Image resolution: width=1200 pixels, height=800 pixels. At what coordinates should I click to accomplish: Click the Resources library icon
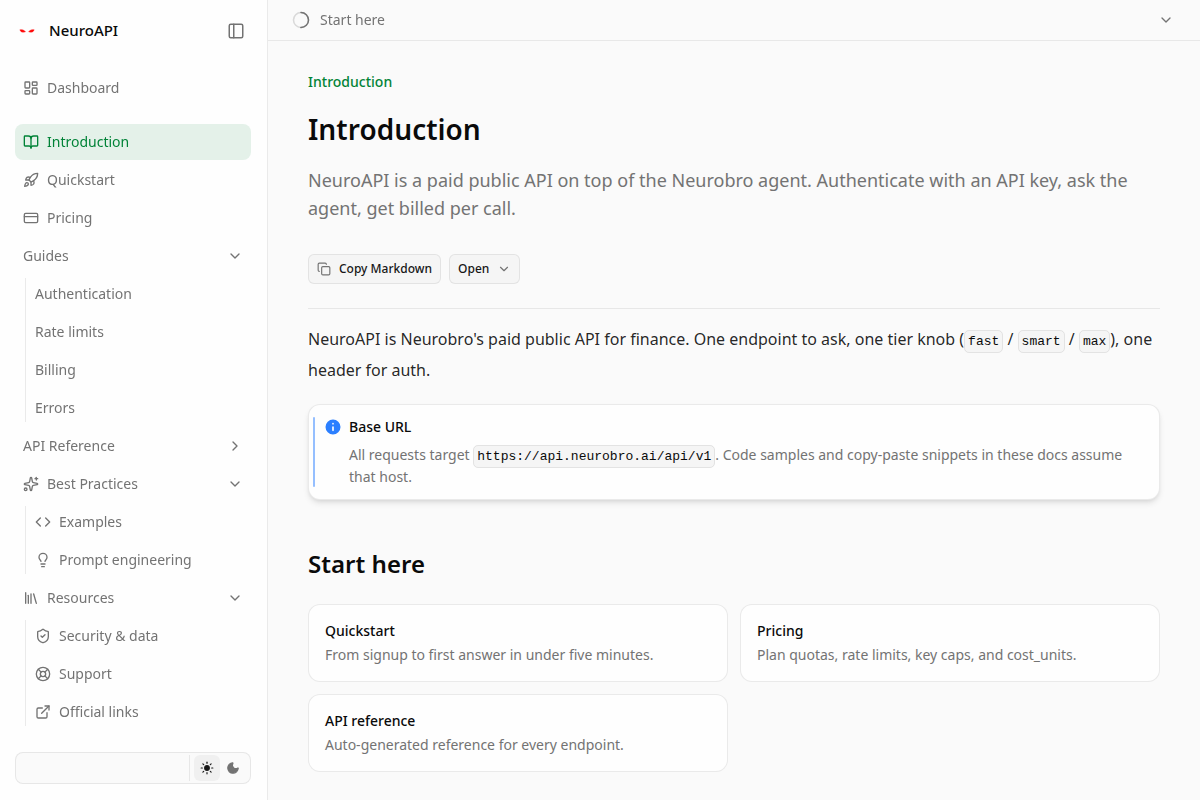(31, 598)
